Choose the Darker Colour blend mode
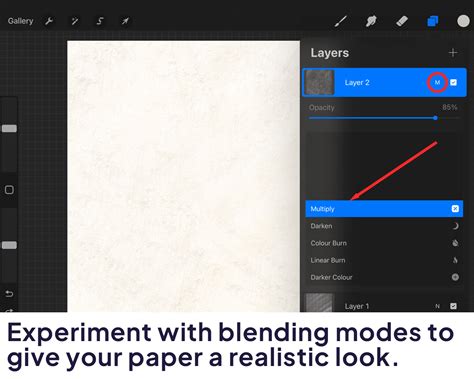Screen dimensions: 474x379 tap(384, 277)
